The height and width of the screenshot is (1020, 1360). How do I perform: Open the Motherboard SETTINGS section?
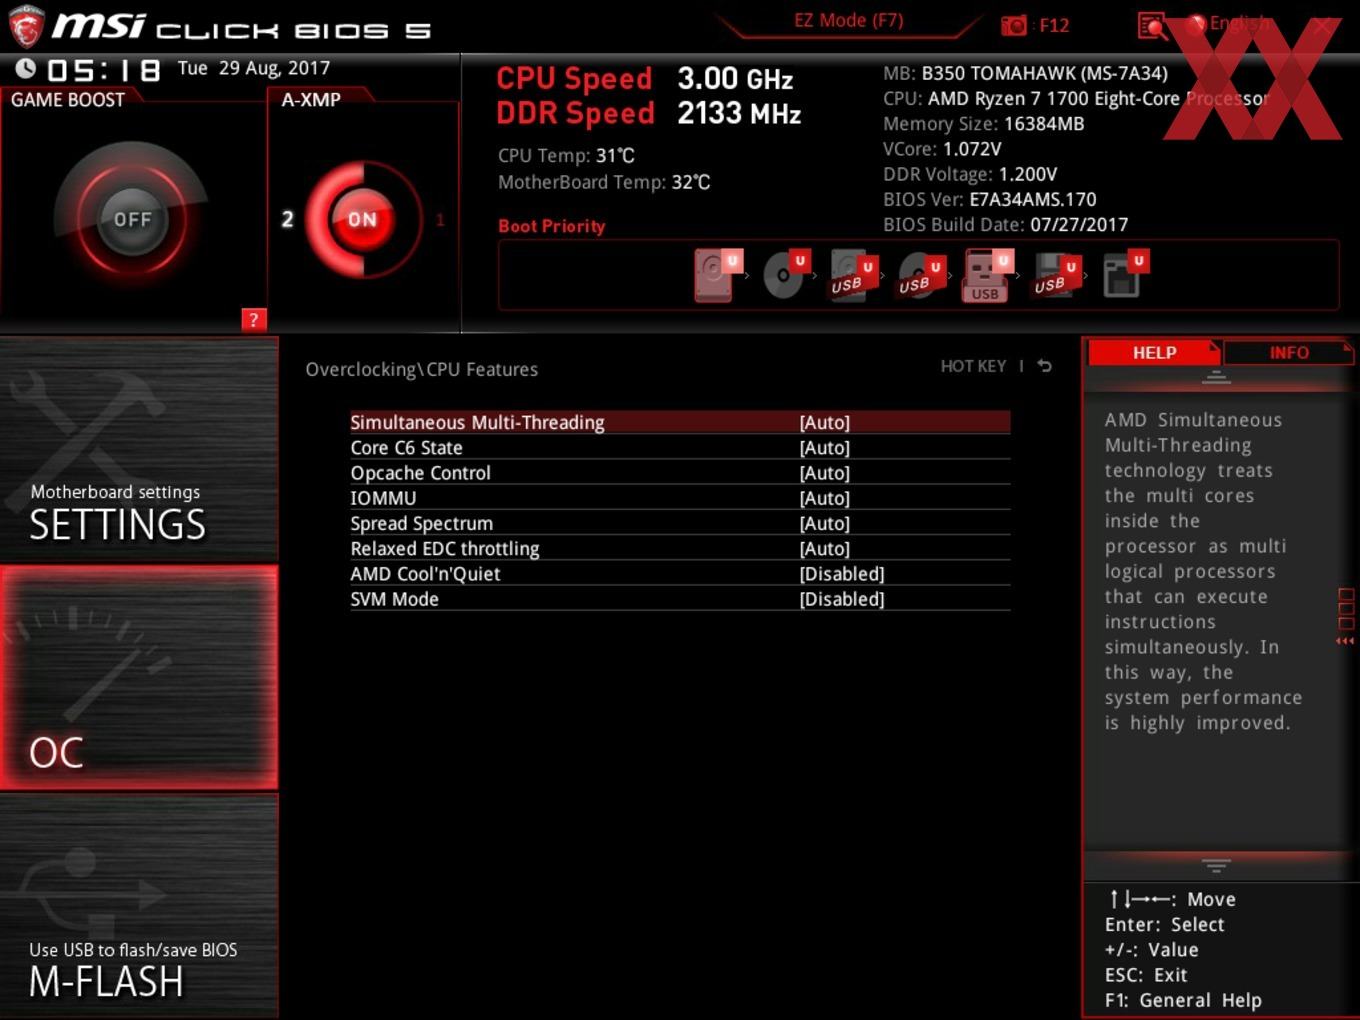(139, 449)
